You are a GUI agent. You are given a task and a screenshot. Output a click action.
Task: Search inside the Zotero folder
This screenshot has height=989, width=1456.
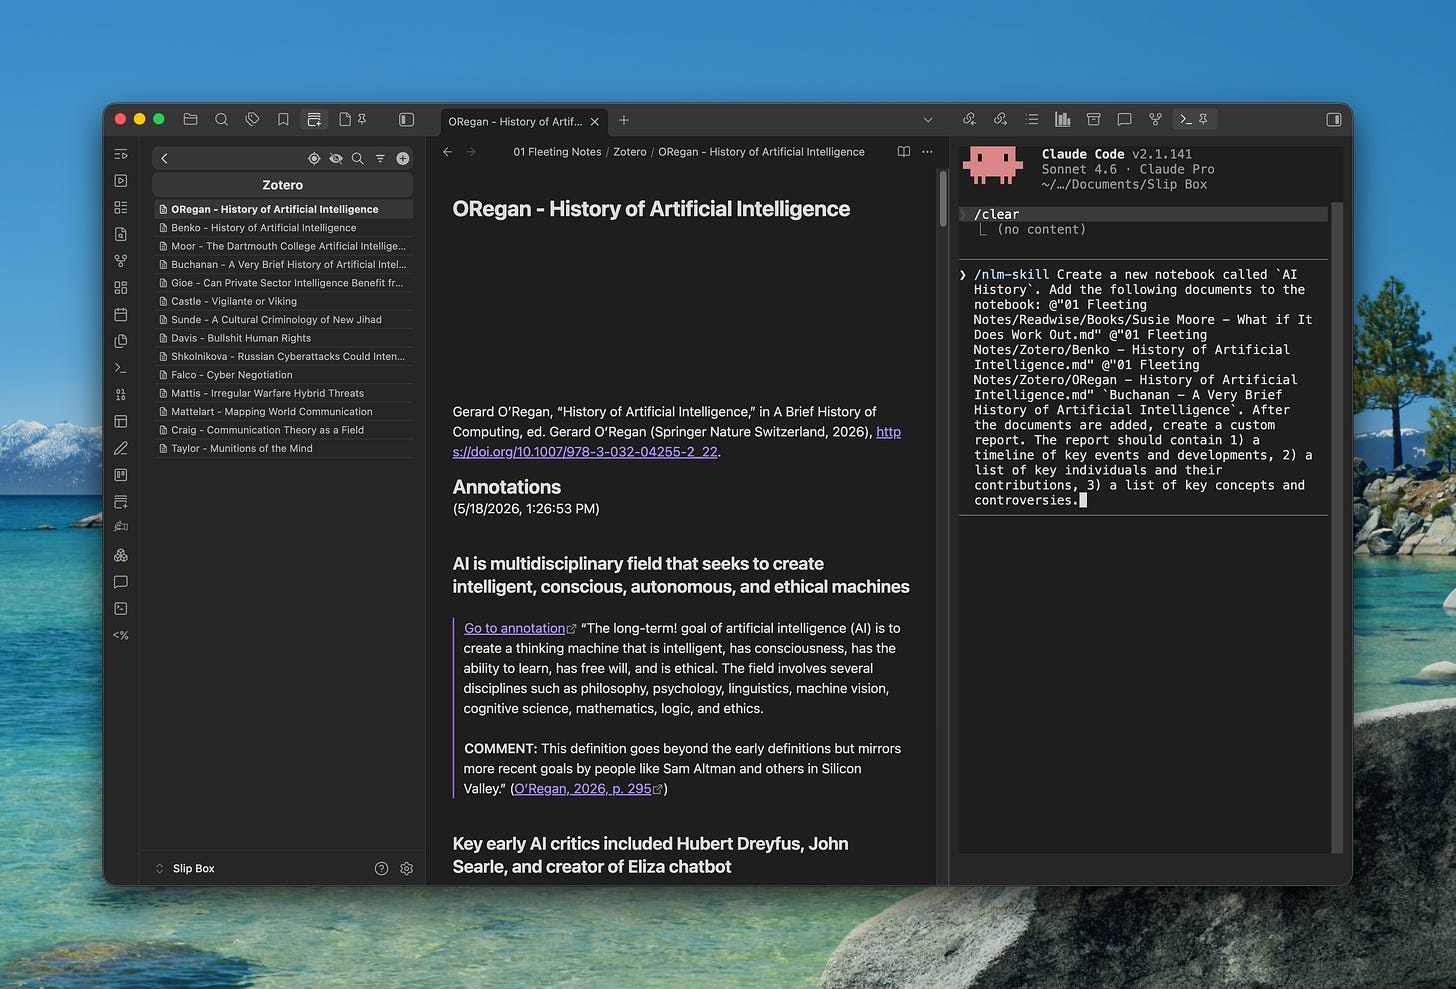358,158
